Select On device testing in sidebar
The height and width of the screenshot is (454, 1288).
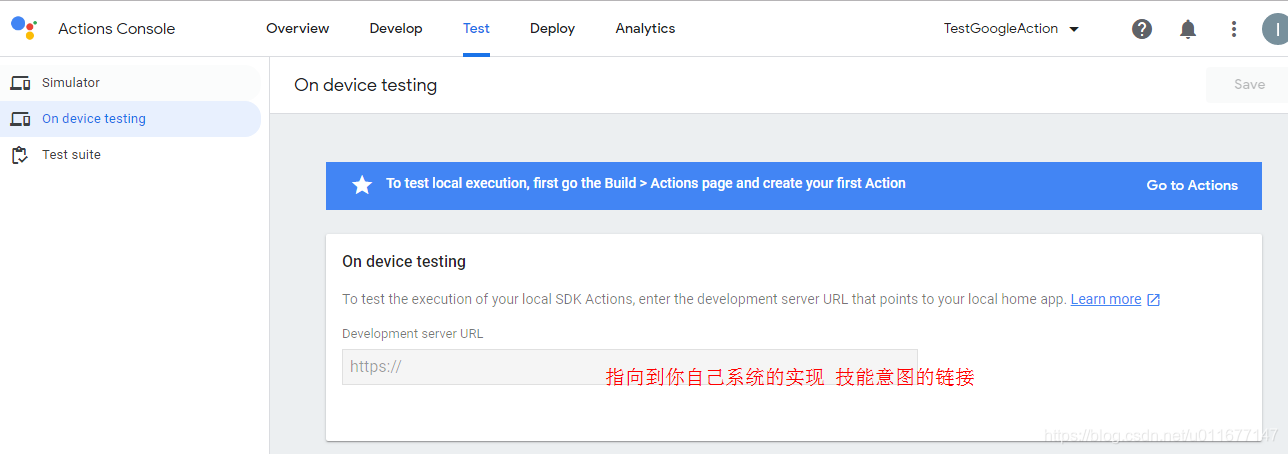tap(130, 119)
